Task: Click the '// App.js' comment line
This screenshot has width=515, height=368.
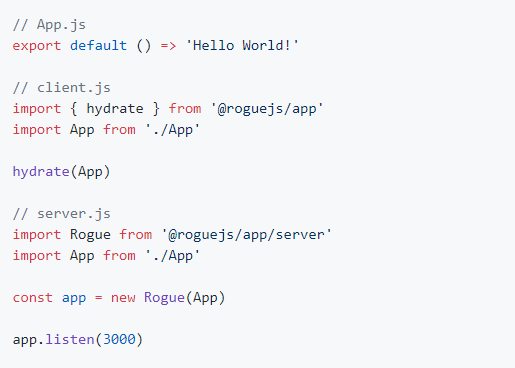Action: click(49, 25)
